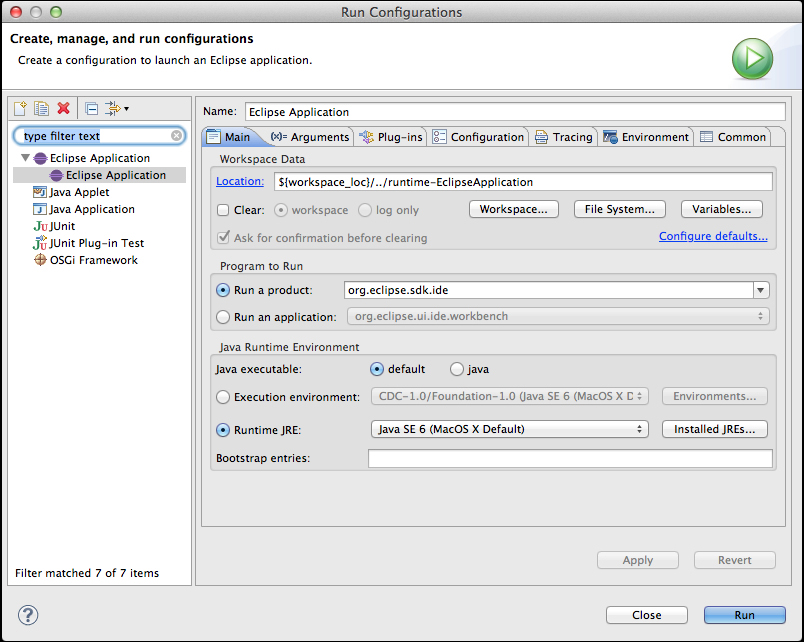Select Java Application in the tree
The image size is (804, 642).
92,209
